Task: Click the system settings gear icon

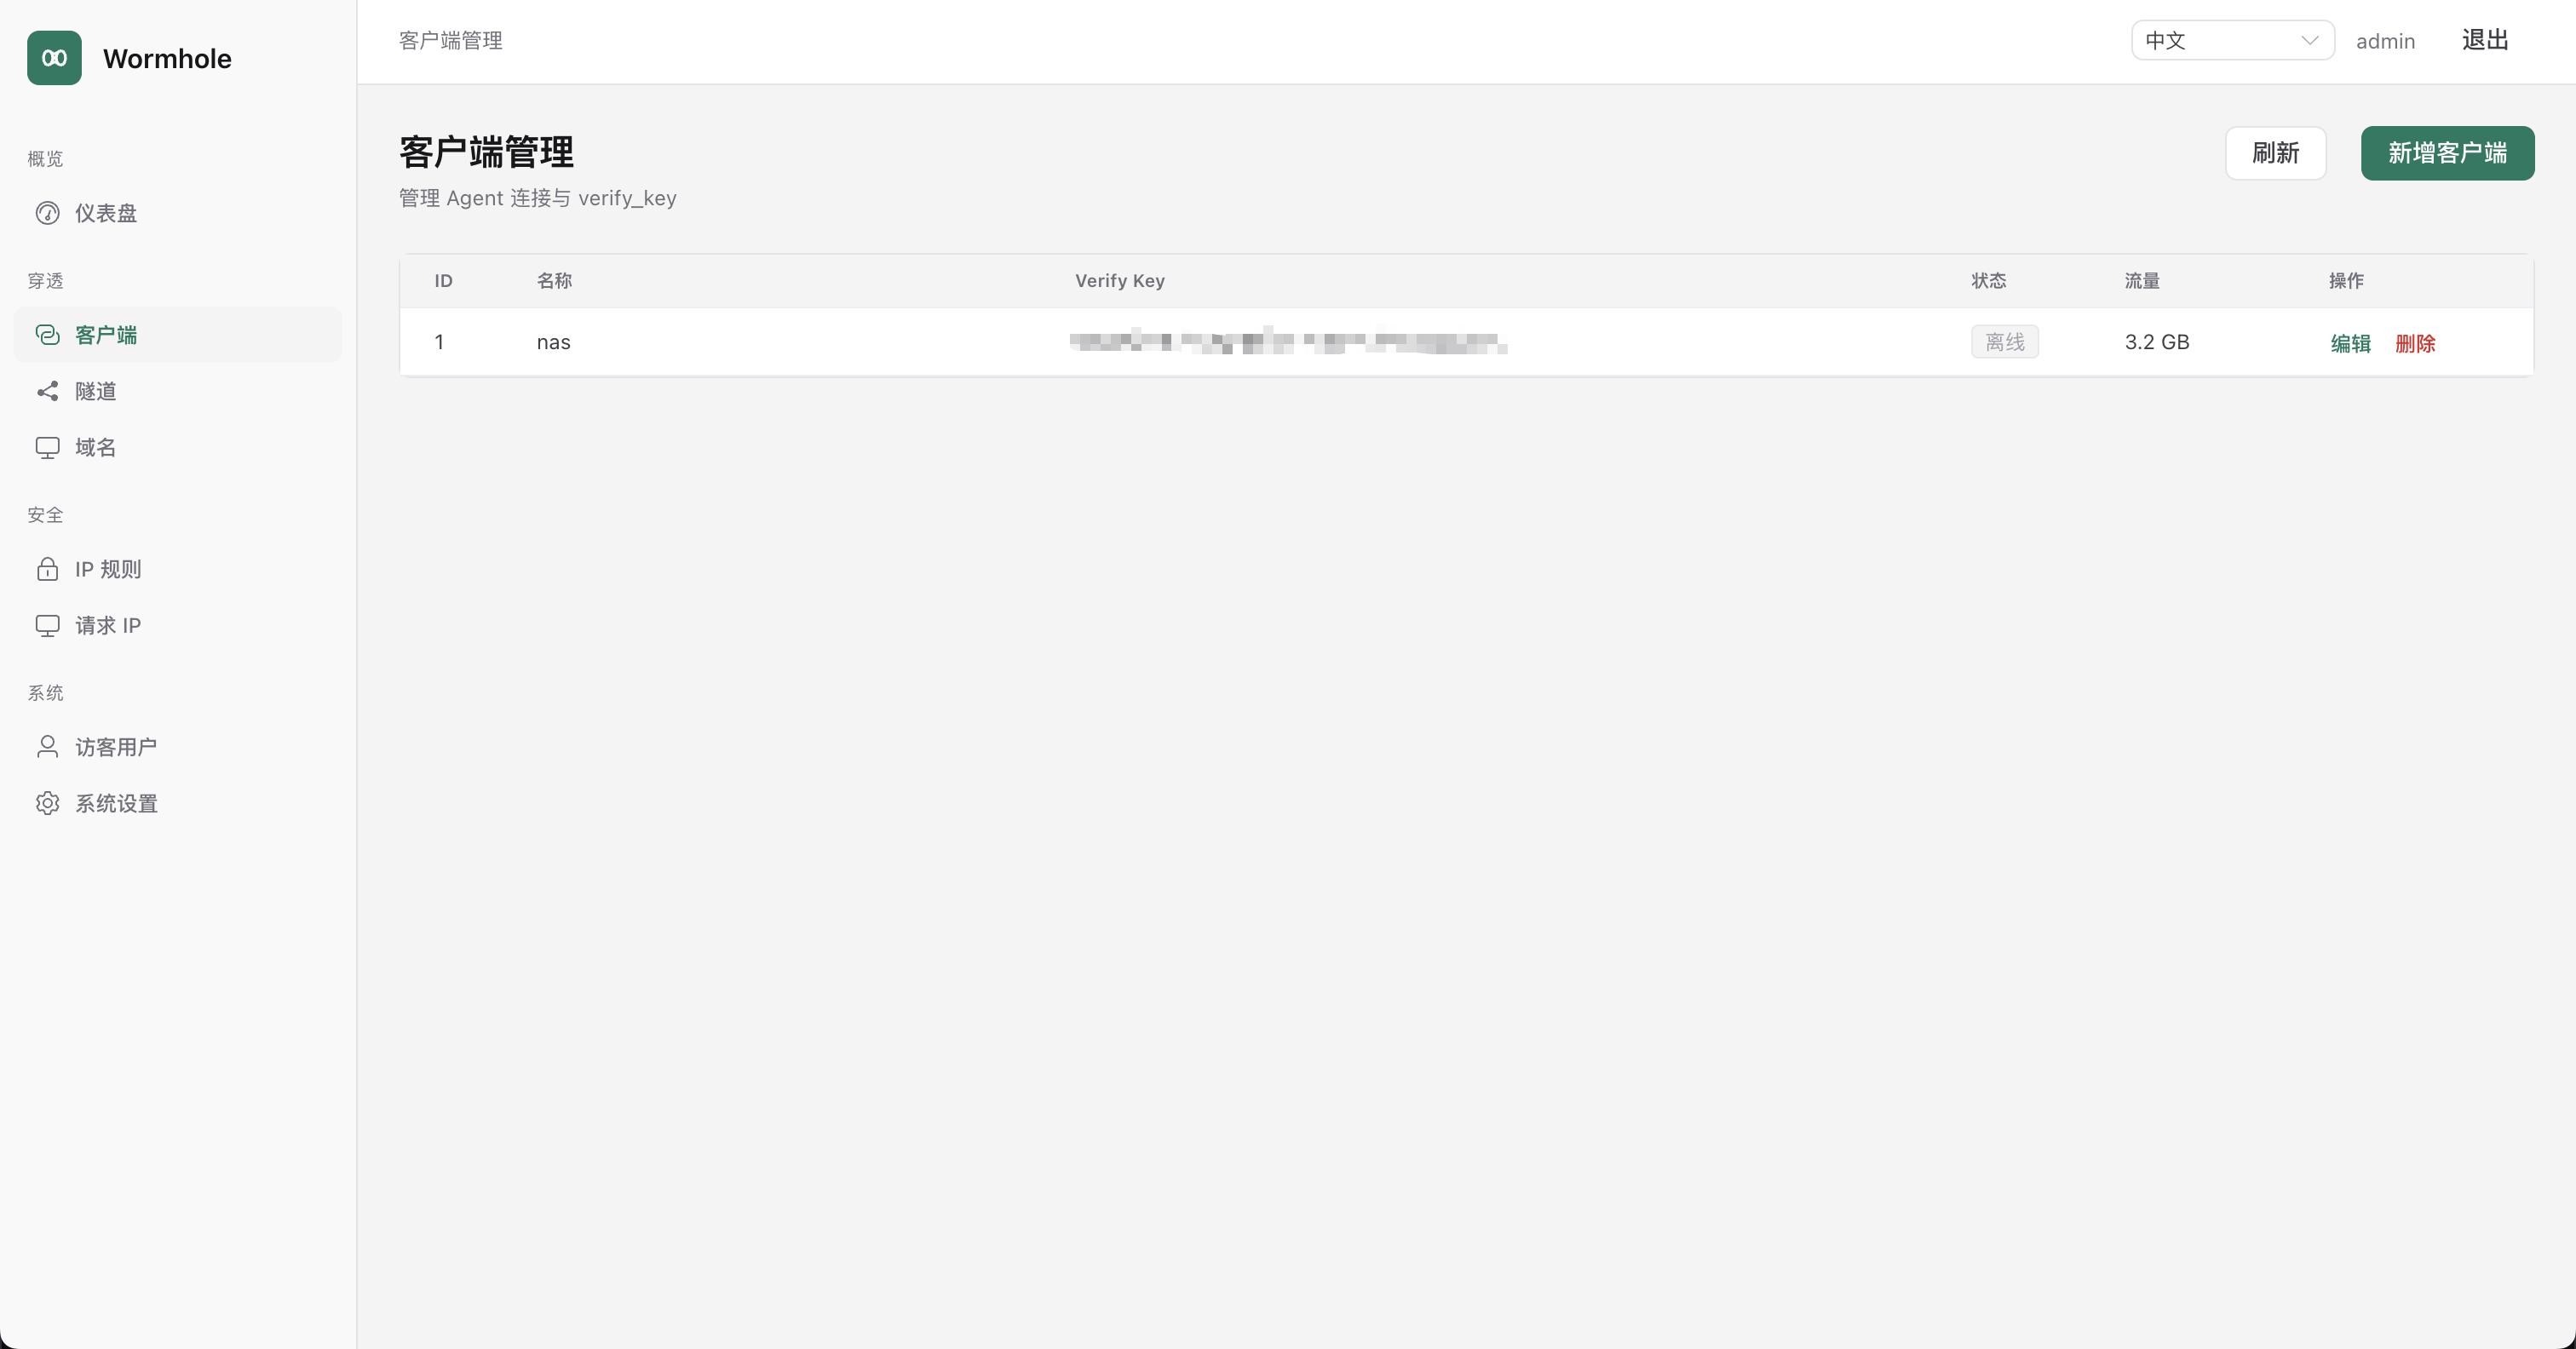Action: [47, 803]
